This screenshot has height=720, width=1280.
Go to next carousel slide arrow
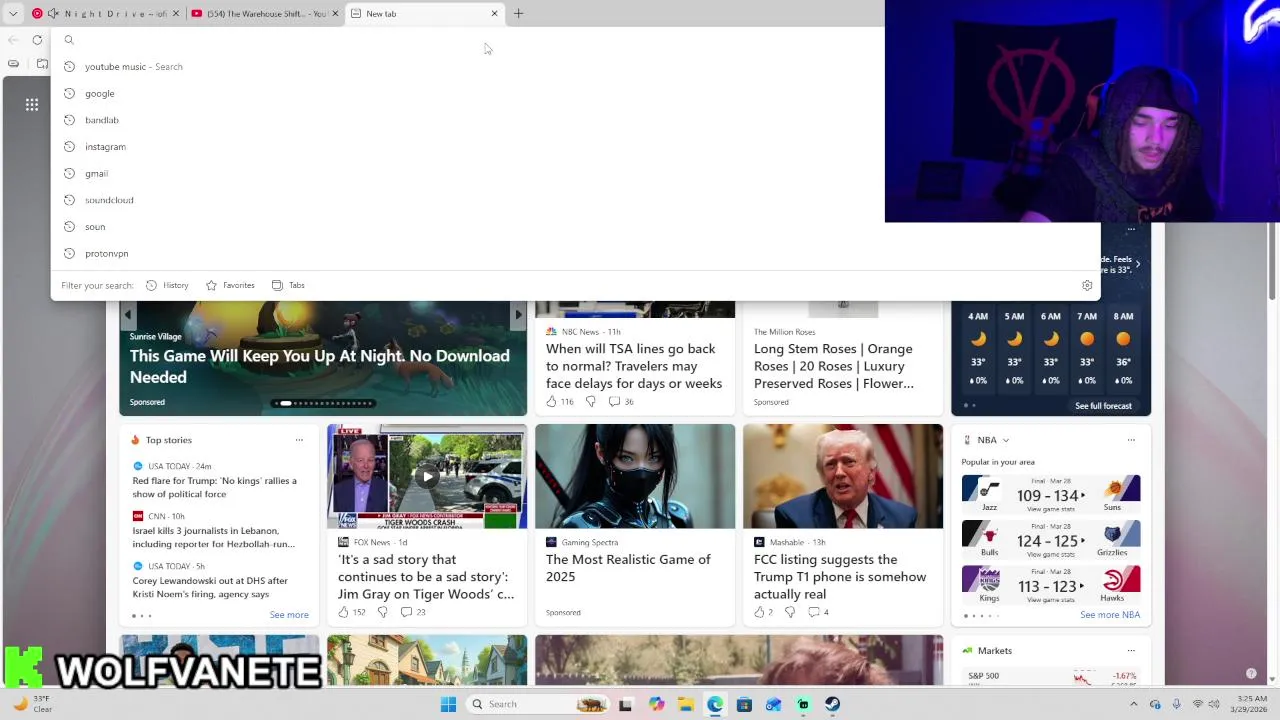point(518,315)
